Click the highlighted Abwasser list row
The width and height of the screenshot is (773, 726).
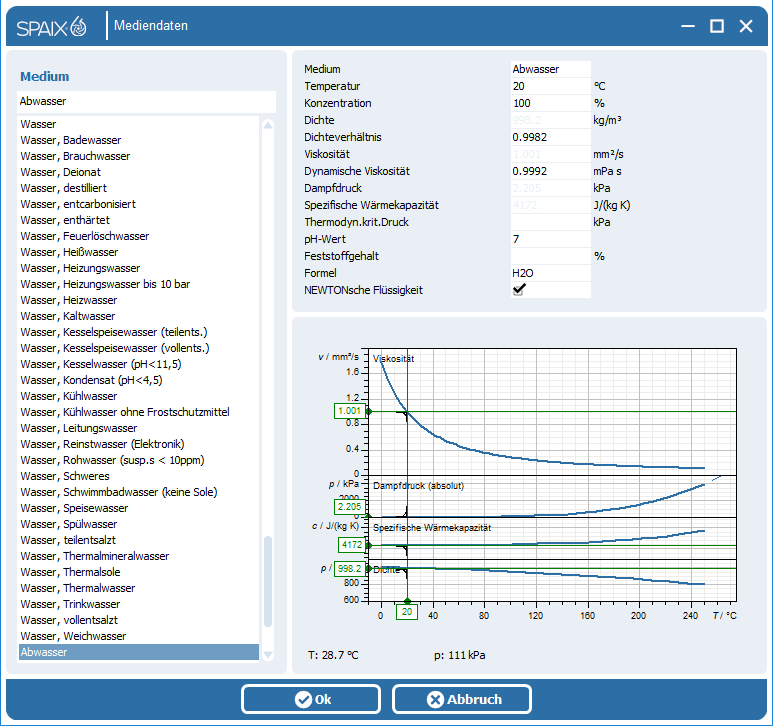coord(139,652)
